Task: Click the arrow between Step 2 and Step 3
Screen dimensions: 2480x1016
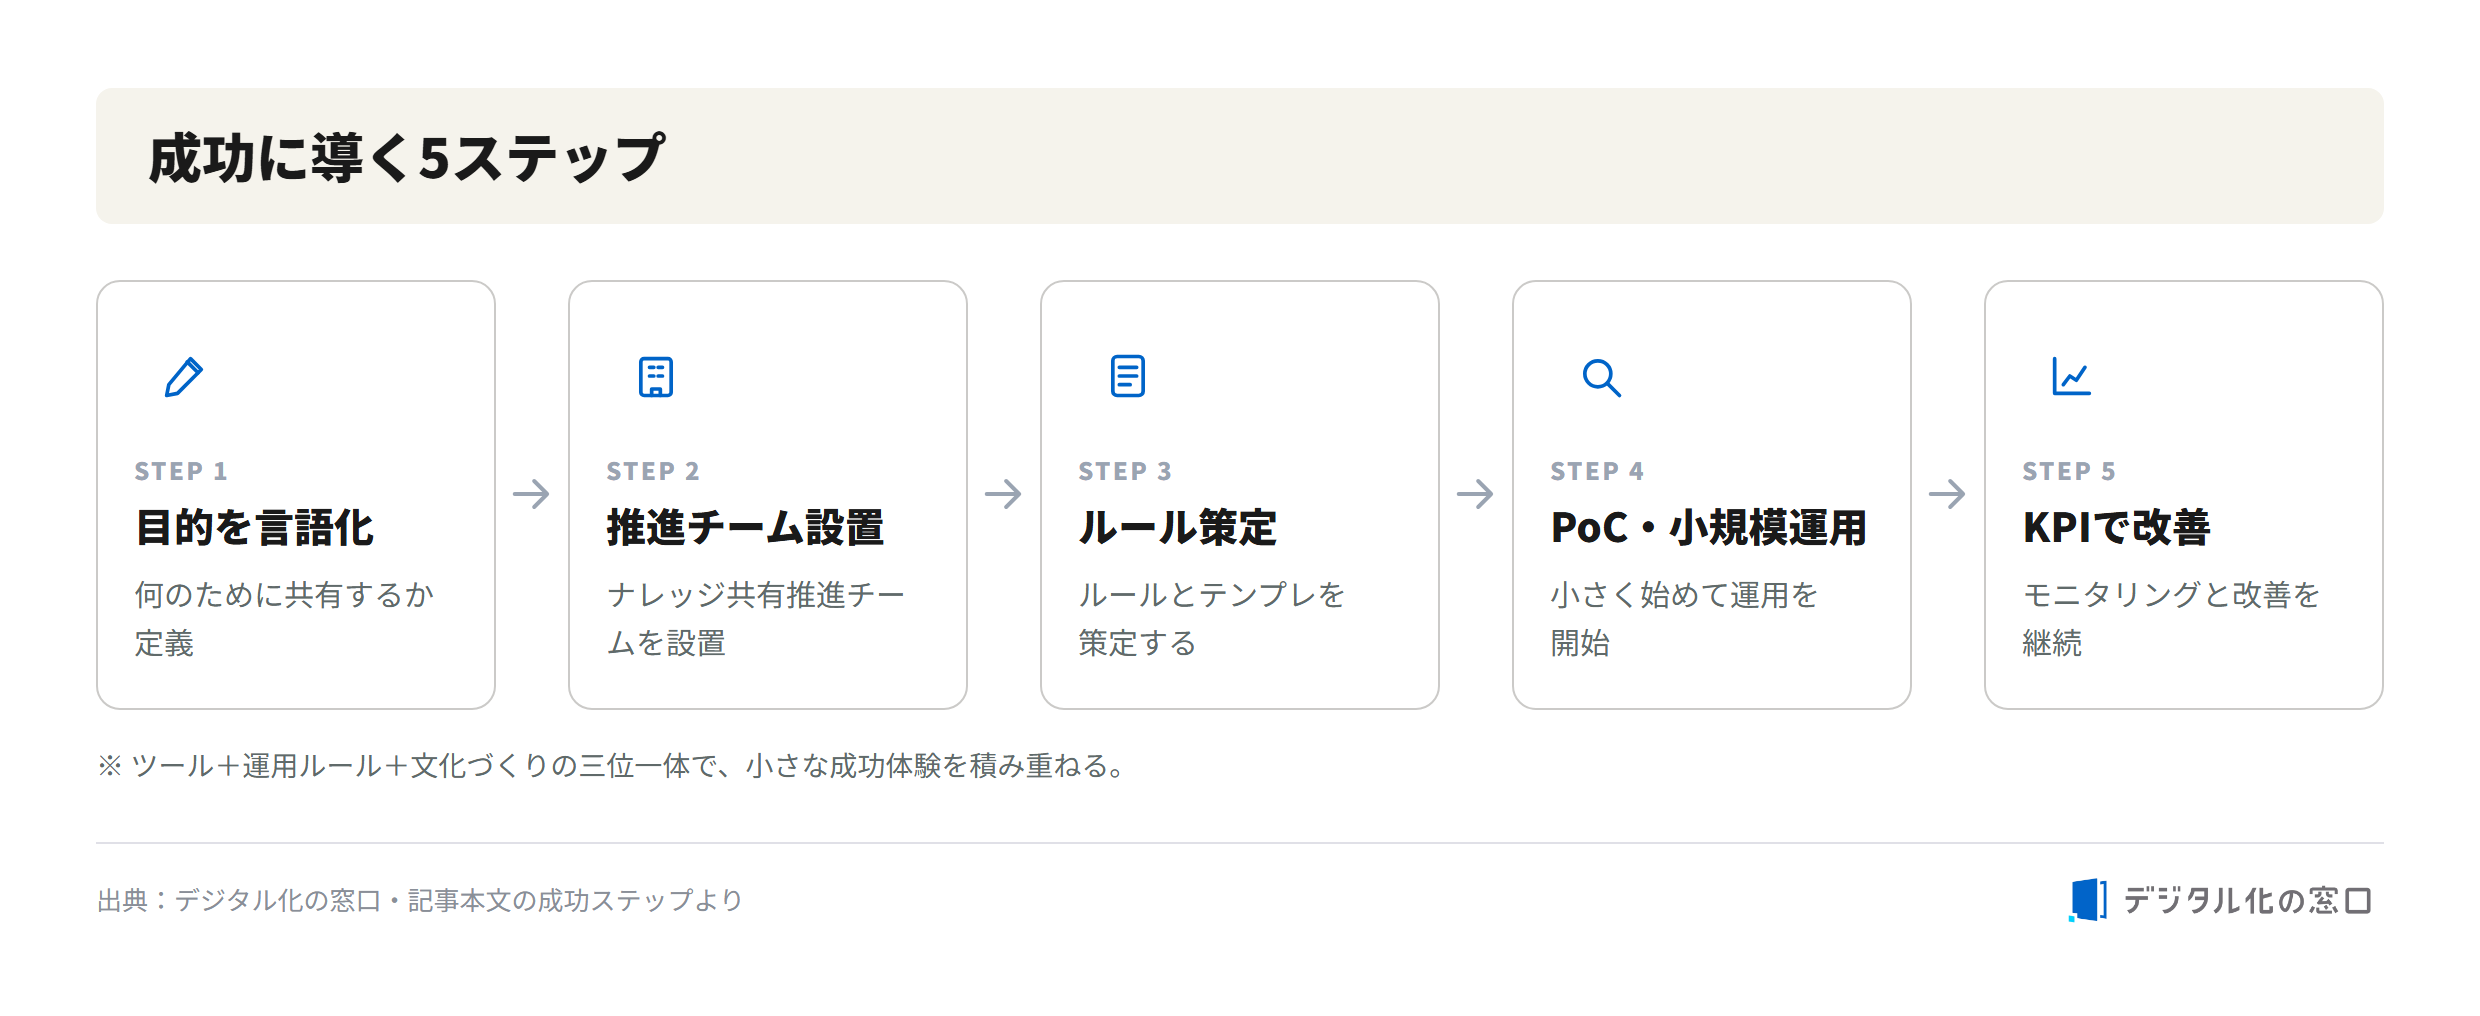Action: tap(1003, 494)
